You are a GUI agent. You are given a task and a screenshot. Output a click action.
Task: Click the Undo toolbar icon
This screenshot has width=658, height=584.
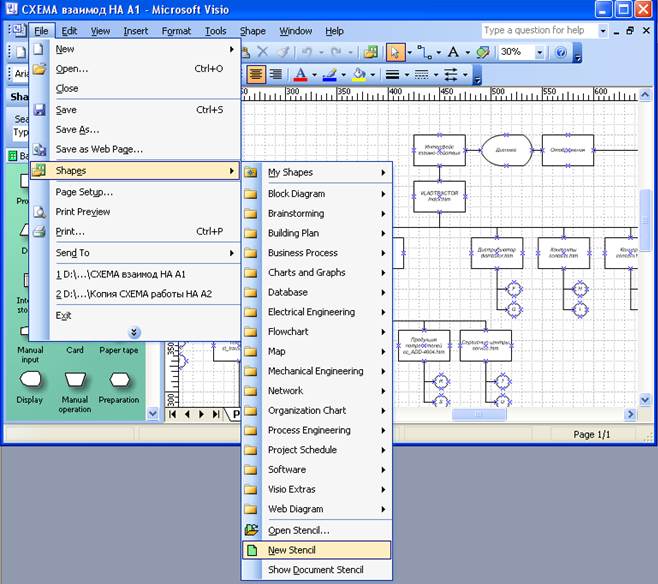click(x=307, y=52)
